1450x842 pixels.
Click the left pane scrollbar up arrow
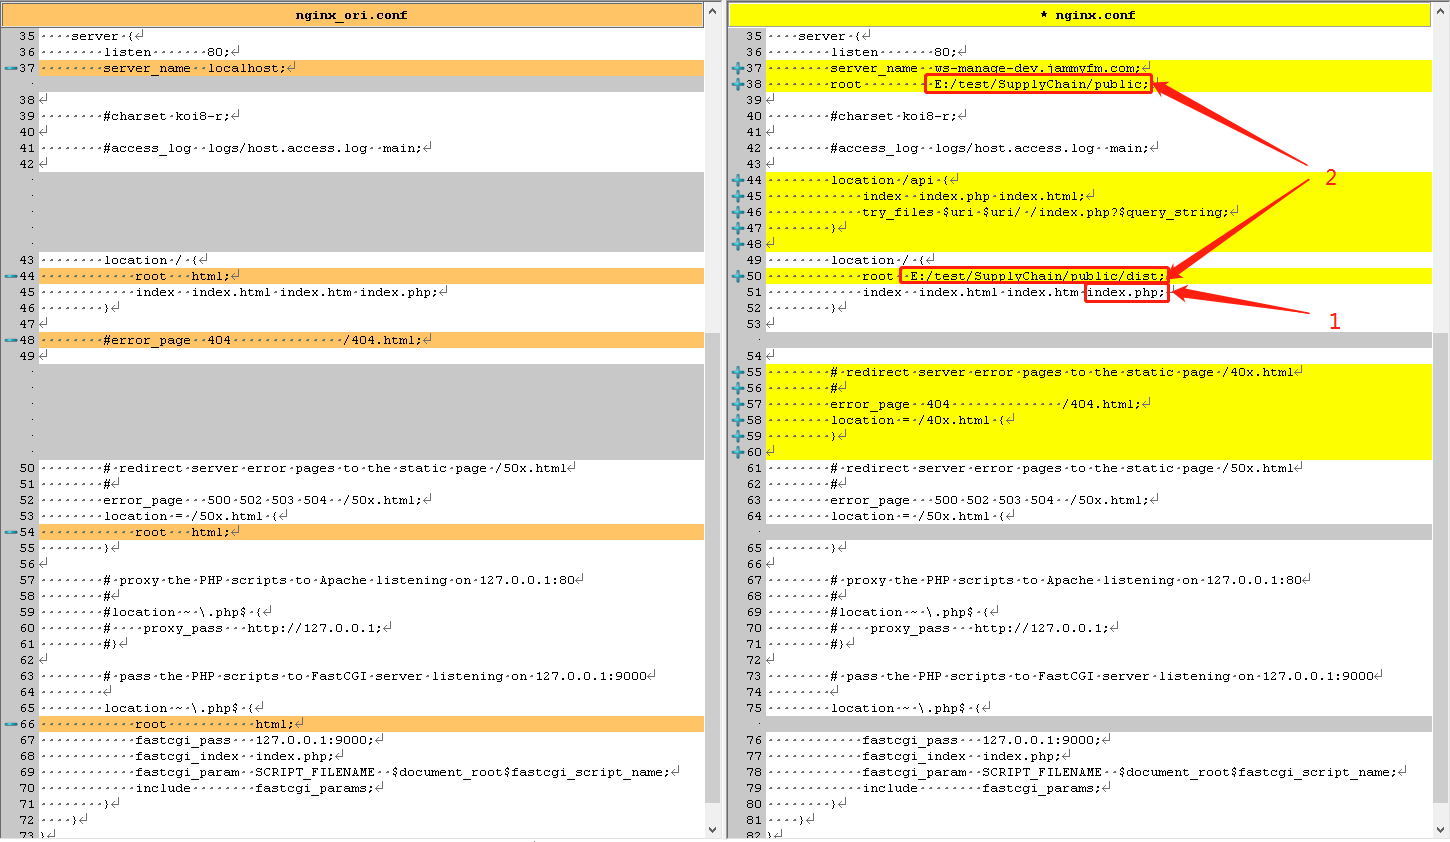point(712,12)
